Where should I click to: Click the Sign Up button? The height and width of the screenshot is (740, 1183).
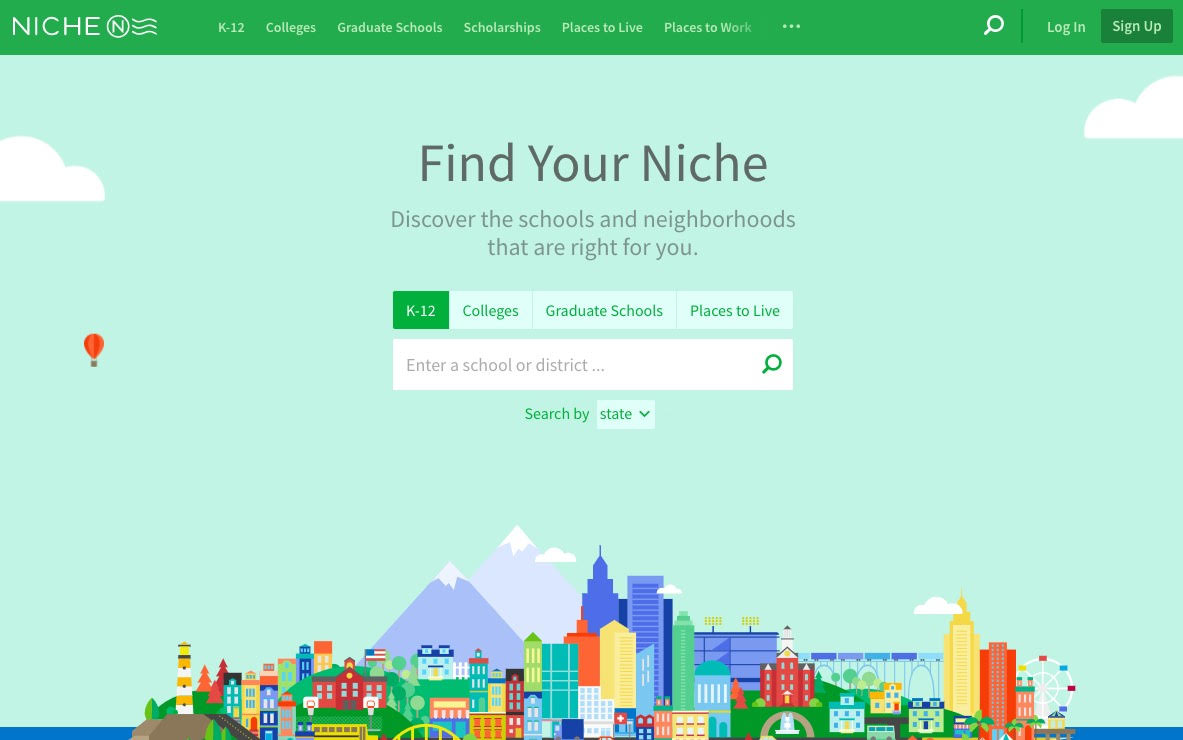[1136, 26]
